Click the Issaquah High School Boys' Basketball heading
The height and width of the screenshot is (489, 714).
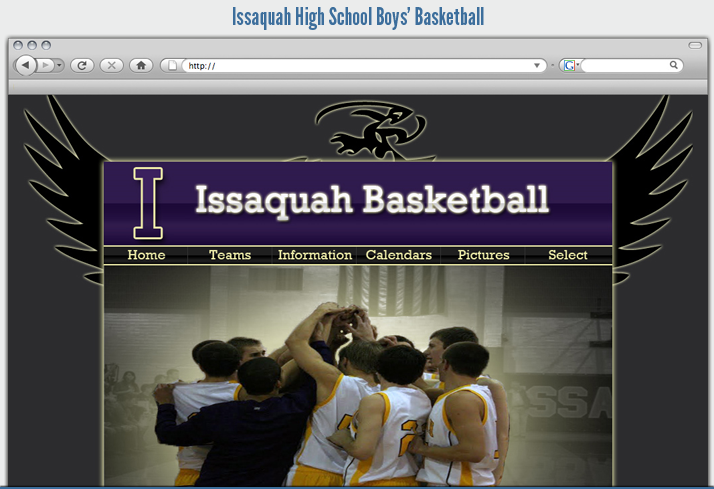coord(358,17)
